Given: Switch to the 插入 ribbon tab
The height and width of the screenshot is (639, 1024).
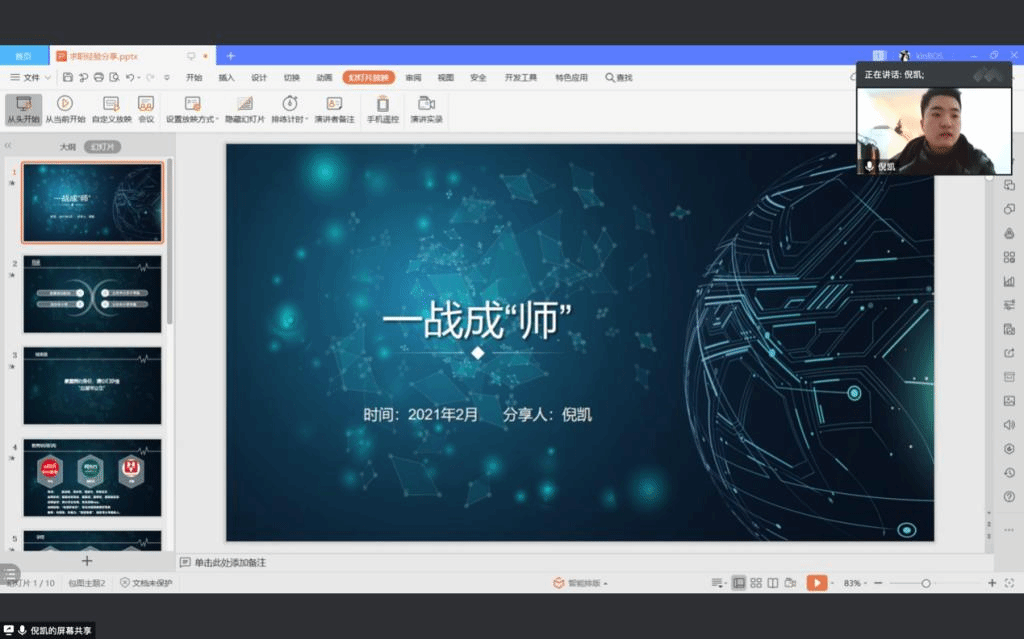Looking at the screenshot, I should coord(227,78).
